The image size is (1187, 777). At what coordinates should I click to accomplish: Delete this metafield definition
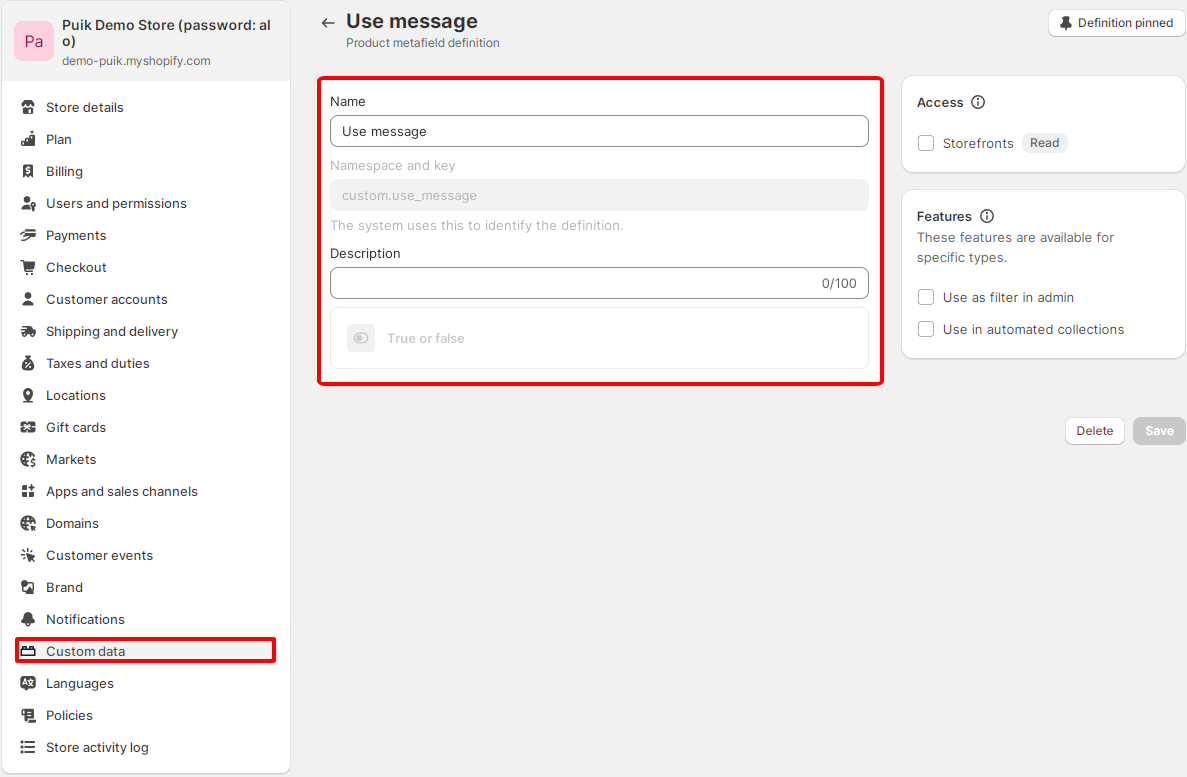click(x=1094, y=431)
